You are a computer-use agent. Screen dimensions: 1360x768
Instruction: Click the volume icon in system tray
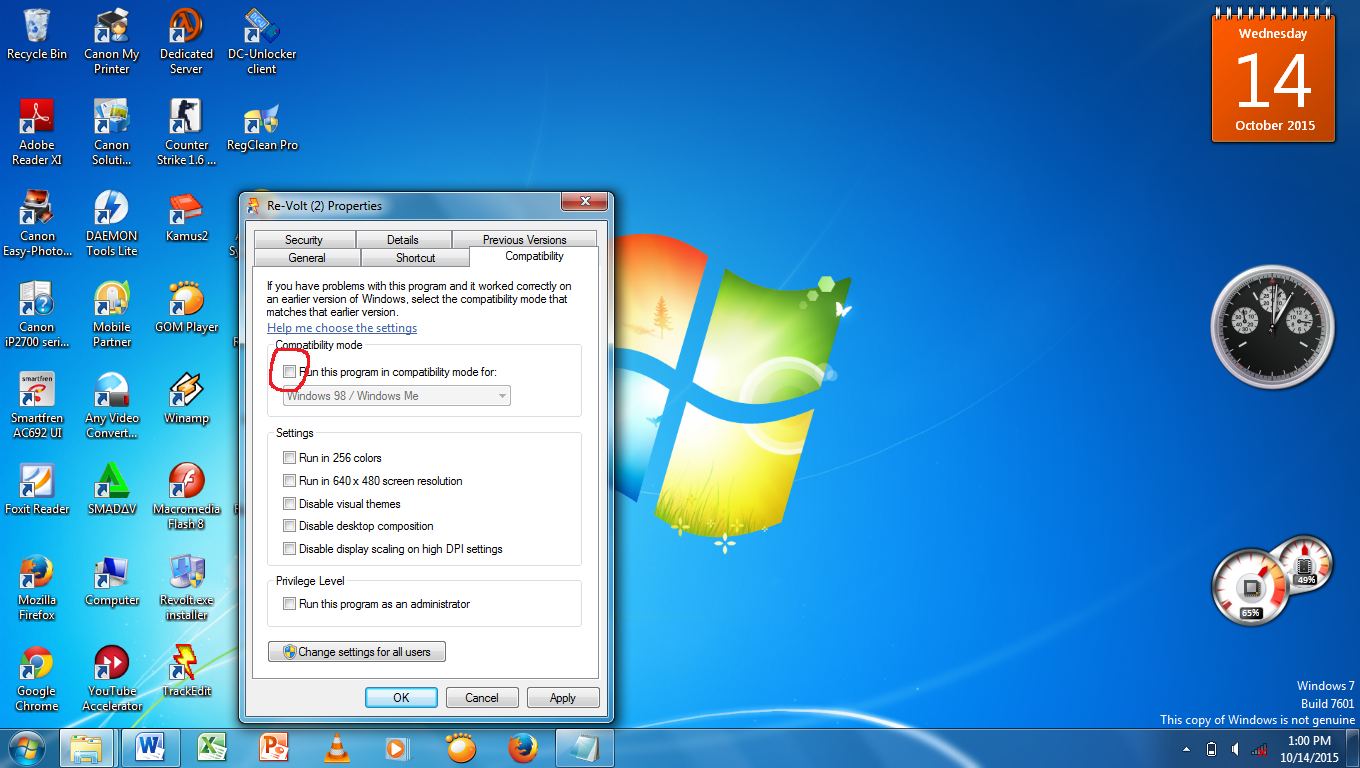tap(1236, 749)
